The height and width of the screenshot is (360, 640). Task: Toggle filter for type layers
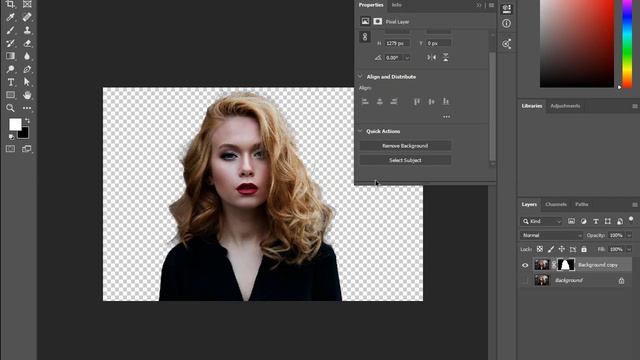pyautogui.click(x=596, y=221)
